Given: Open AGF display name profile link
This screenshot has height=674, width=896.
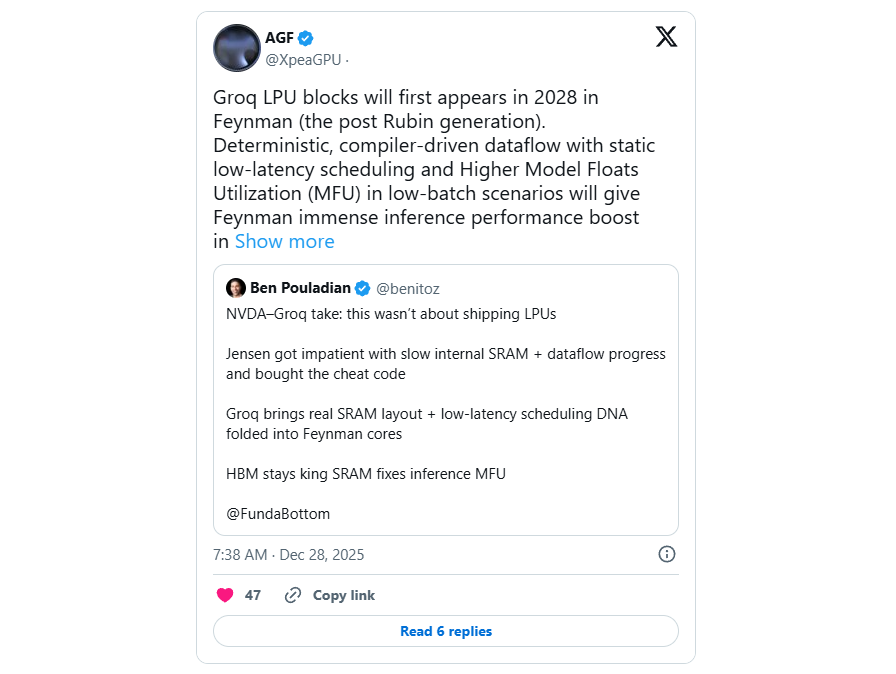Looking at the screenshot, I should 279,38.
